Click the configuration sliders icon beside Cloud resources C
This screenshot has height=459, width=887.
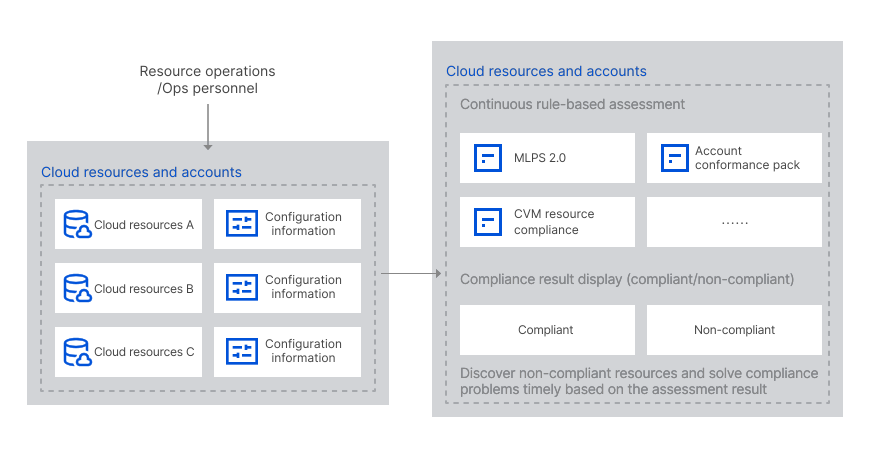(242, 351)
